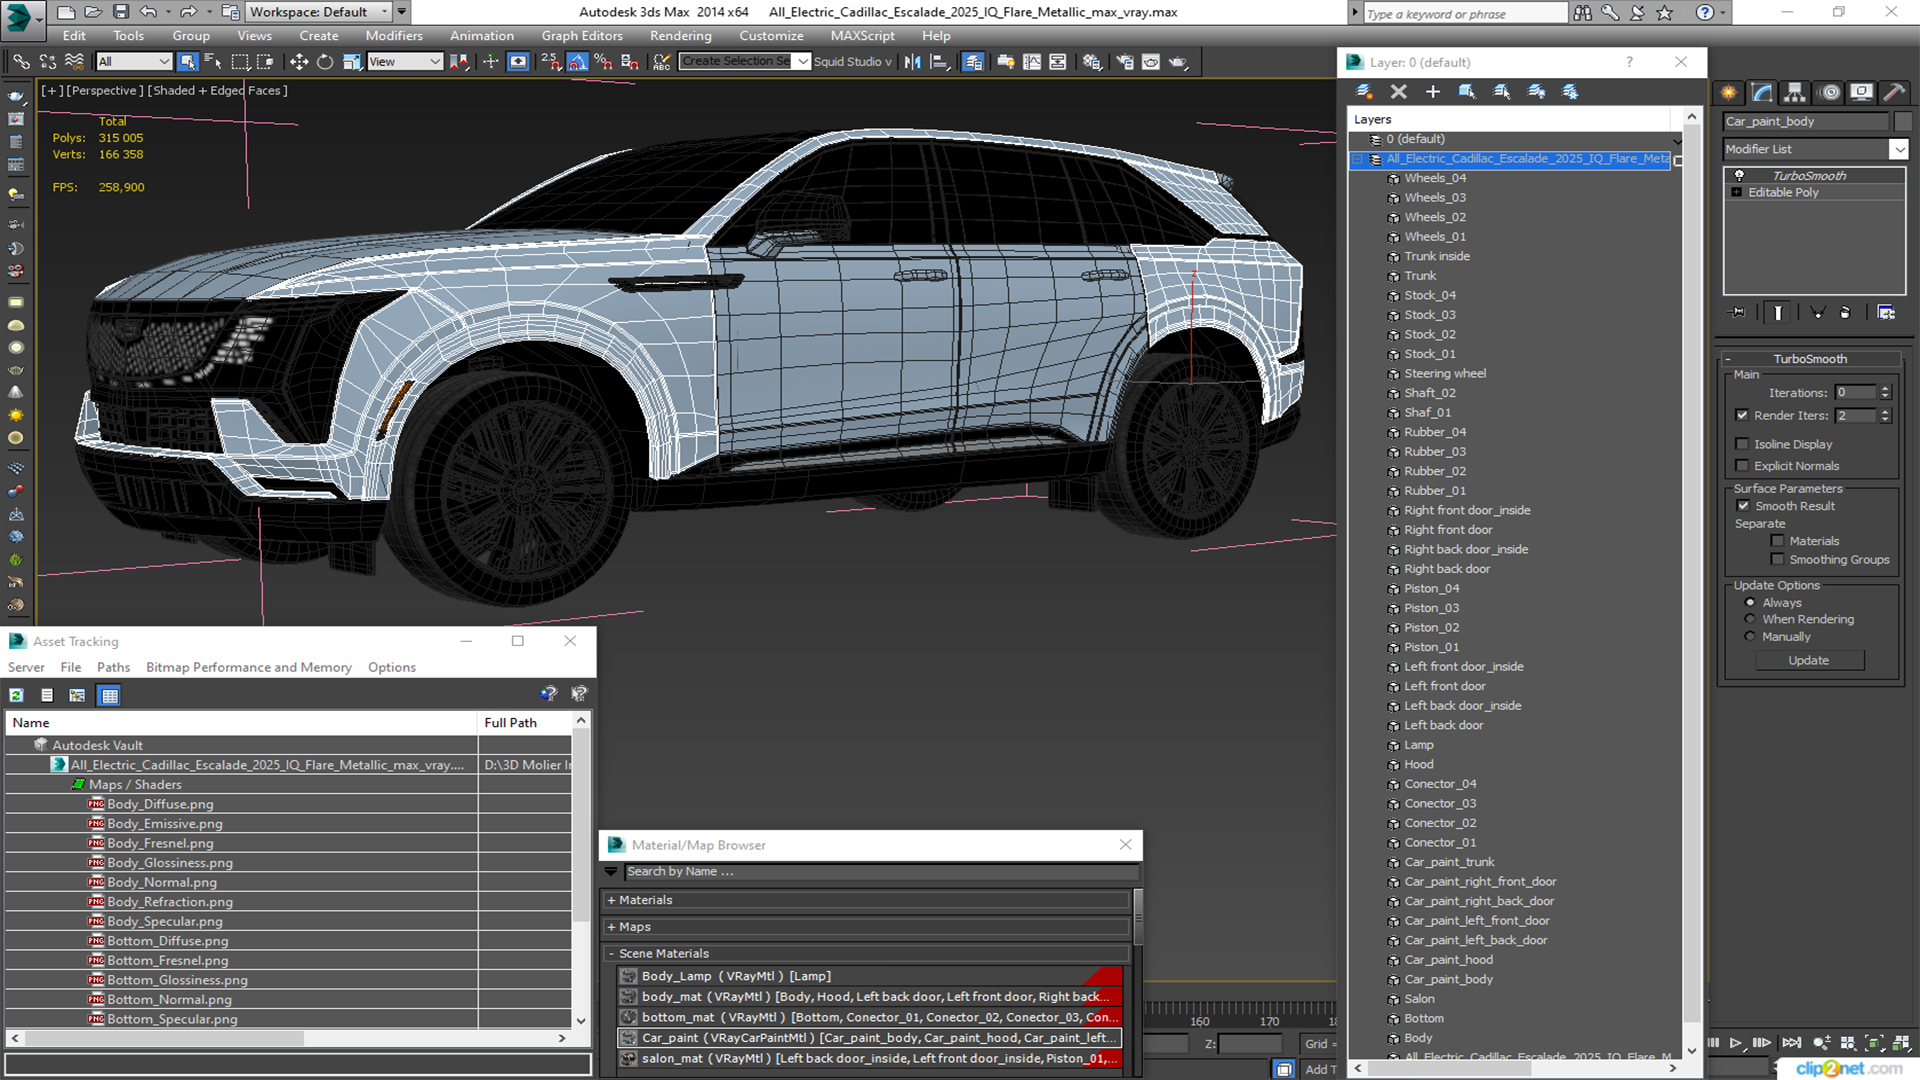Toggle Angle Snap in main toolbar

point(577,62)
